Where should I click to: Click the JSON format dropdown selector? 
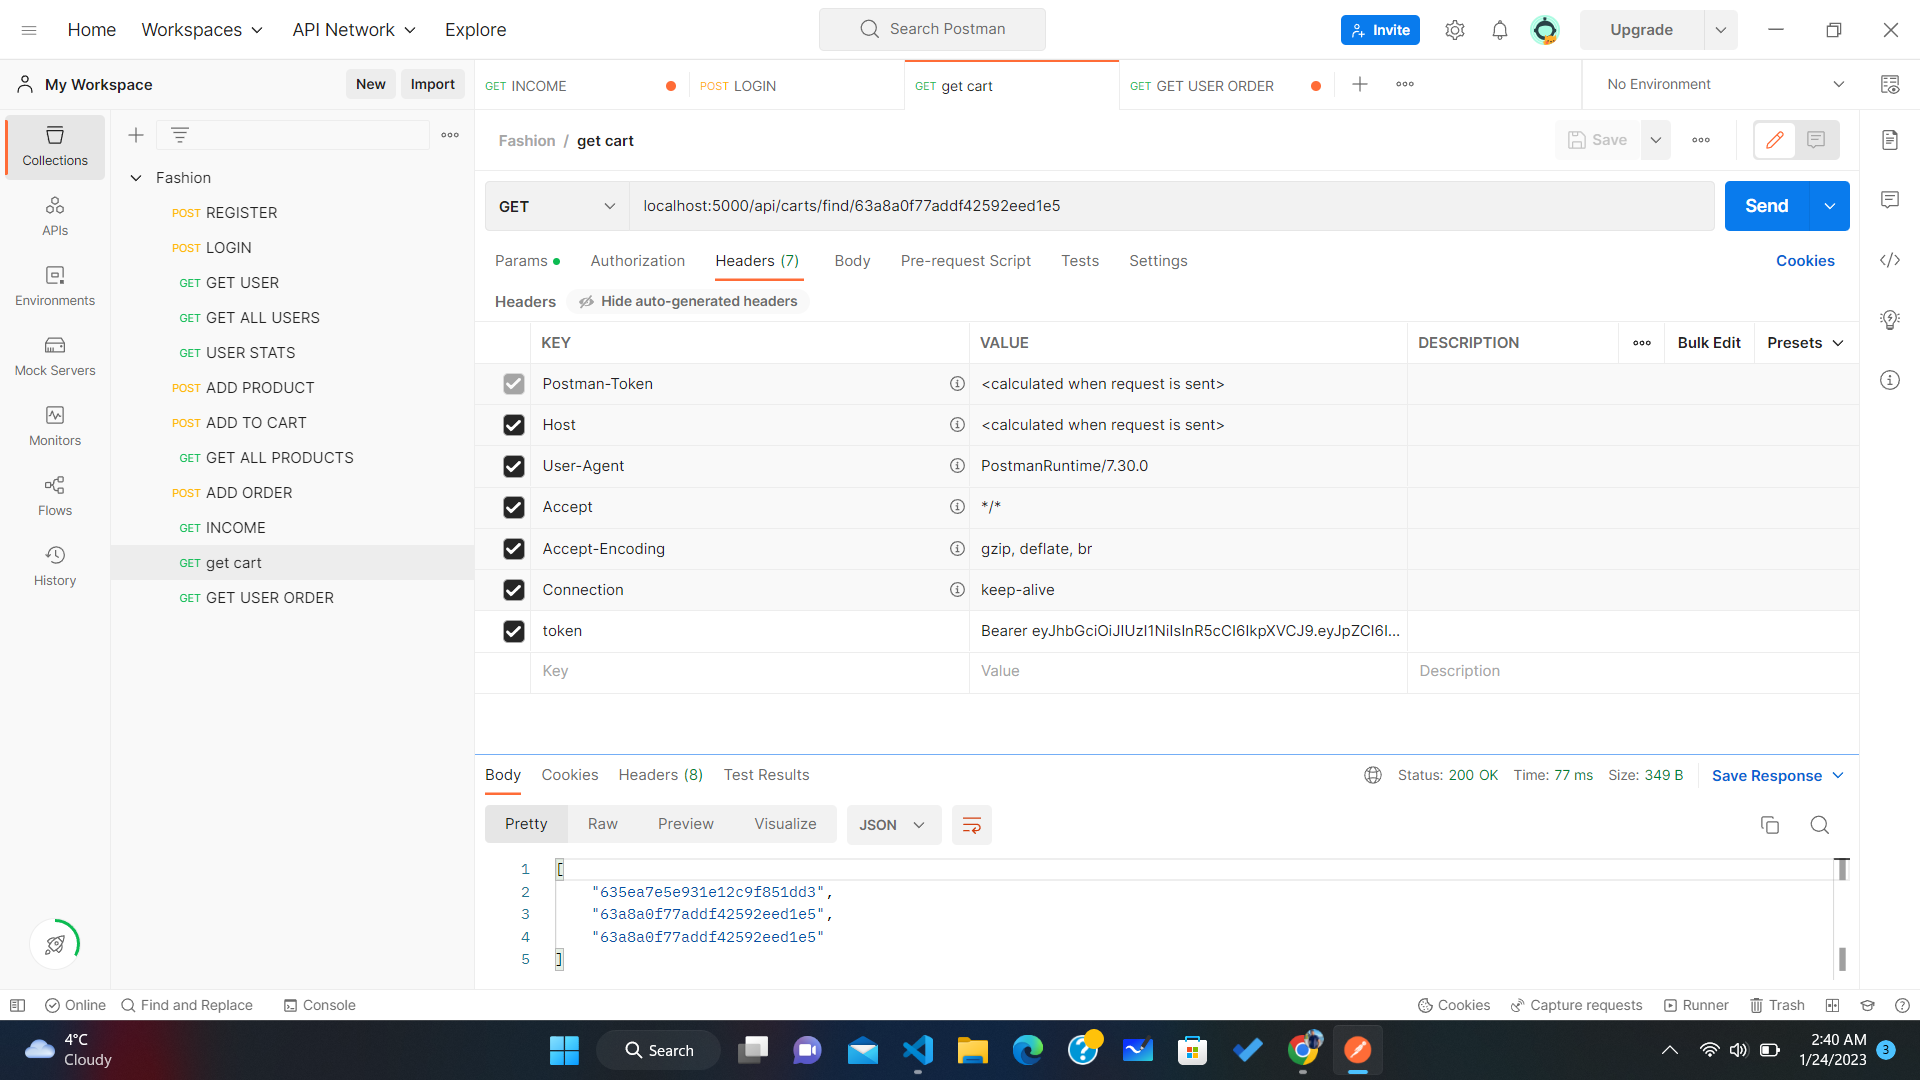pyautogui.click(x=890, y=824)
